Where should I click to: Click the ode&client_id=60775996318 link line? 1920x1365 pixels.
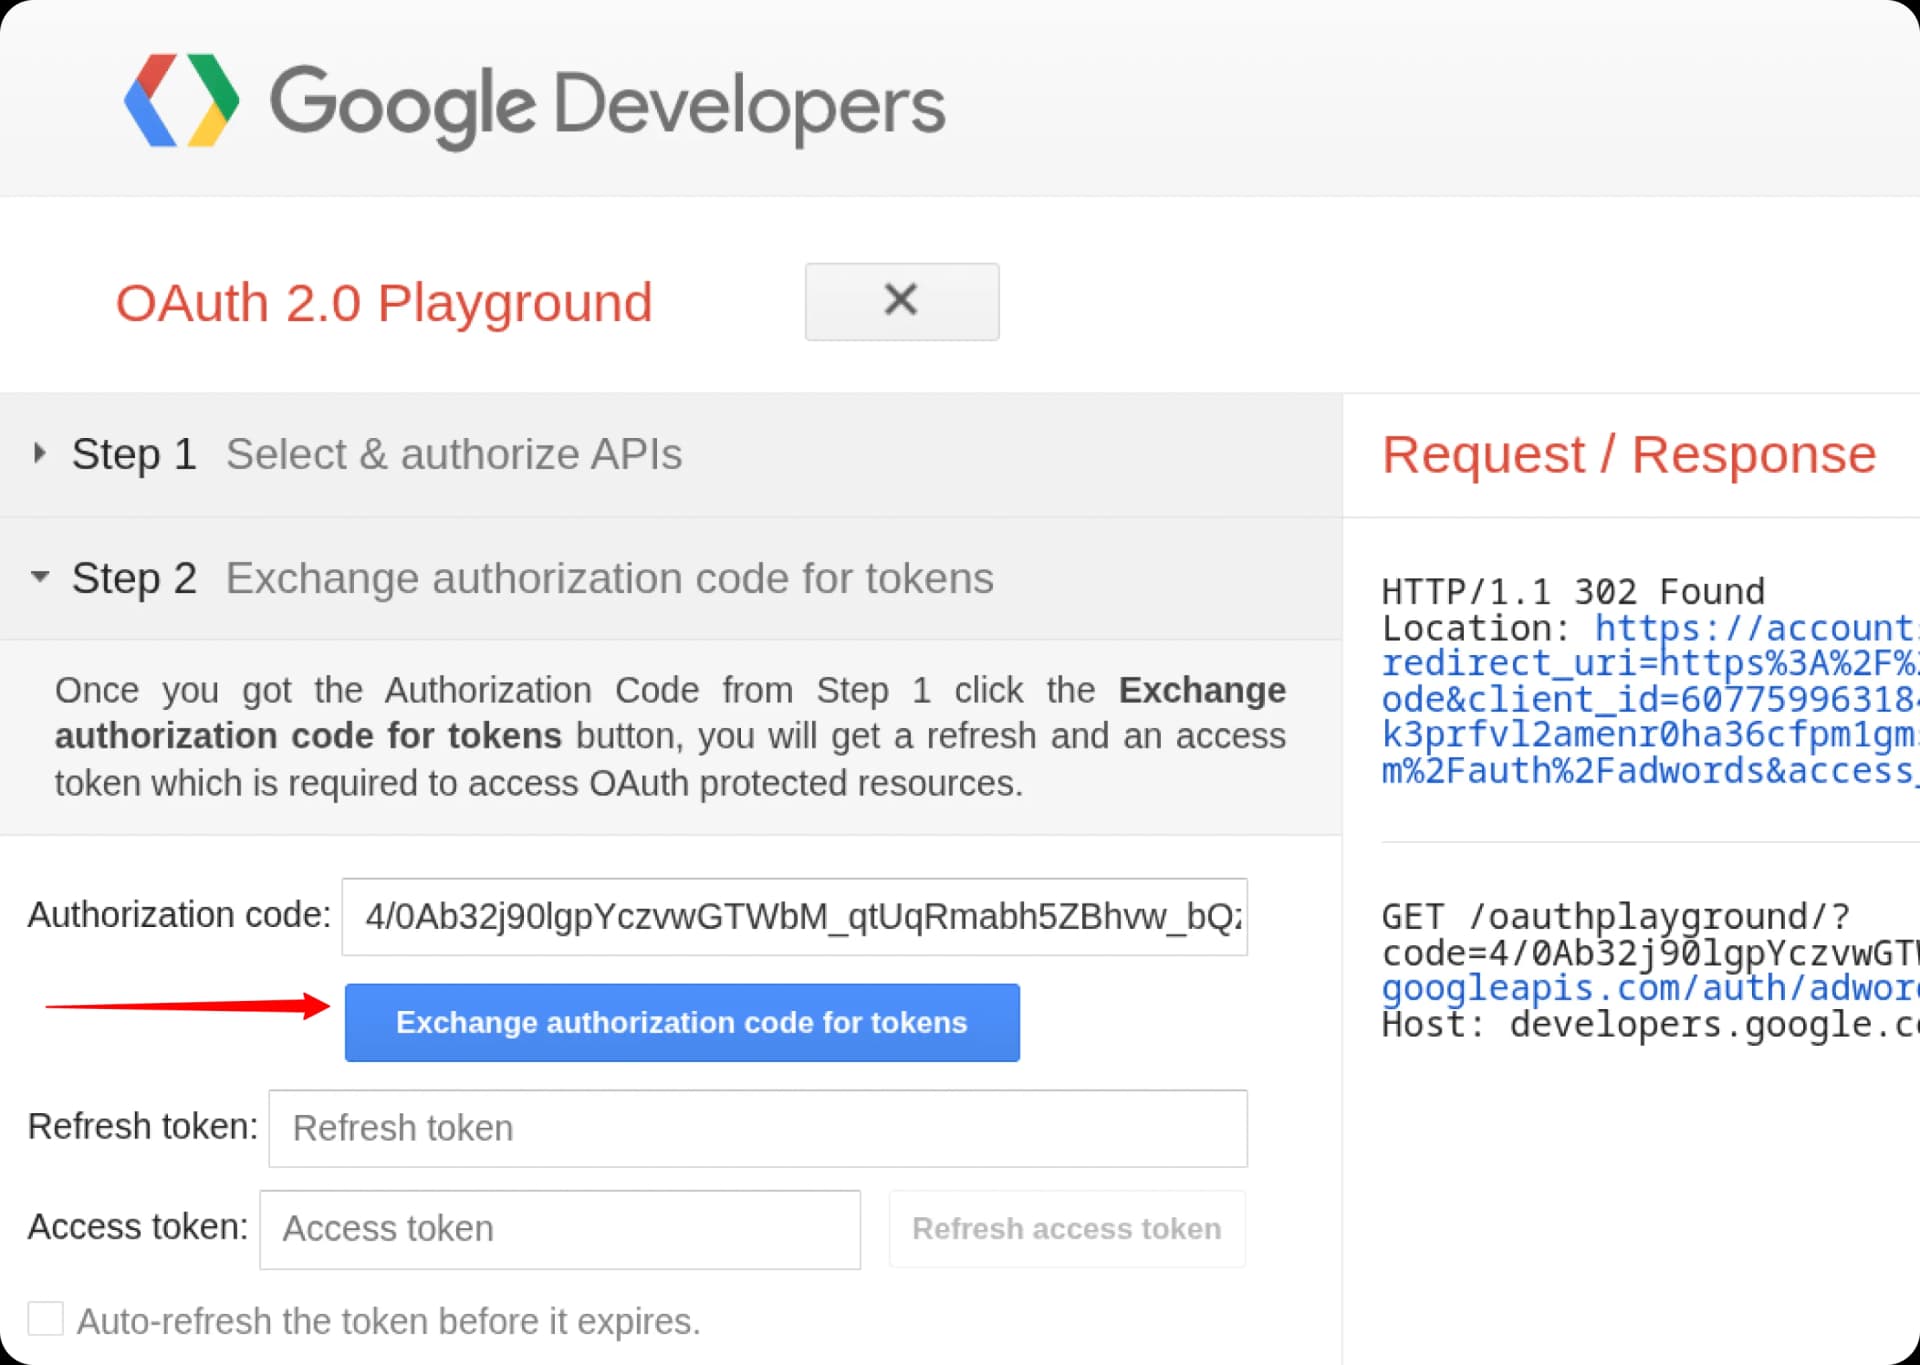[1650, 699]
